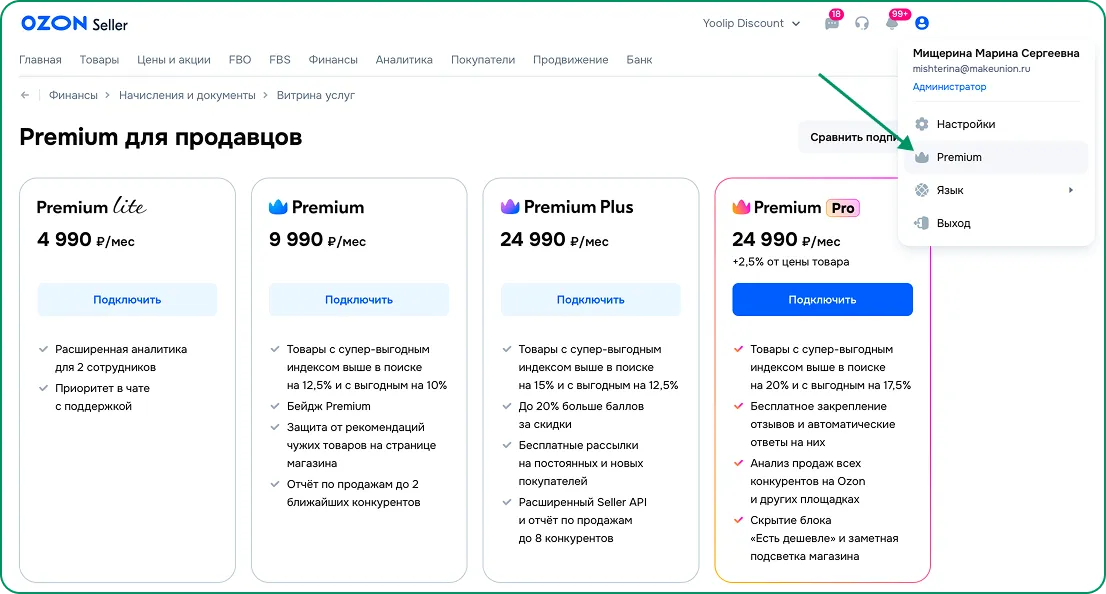Click the Premium crown icon in the menu
The height and width of the screenshot is (594, 1106).
pos(922,157)
